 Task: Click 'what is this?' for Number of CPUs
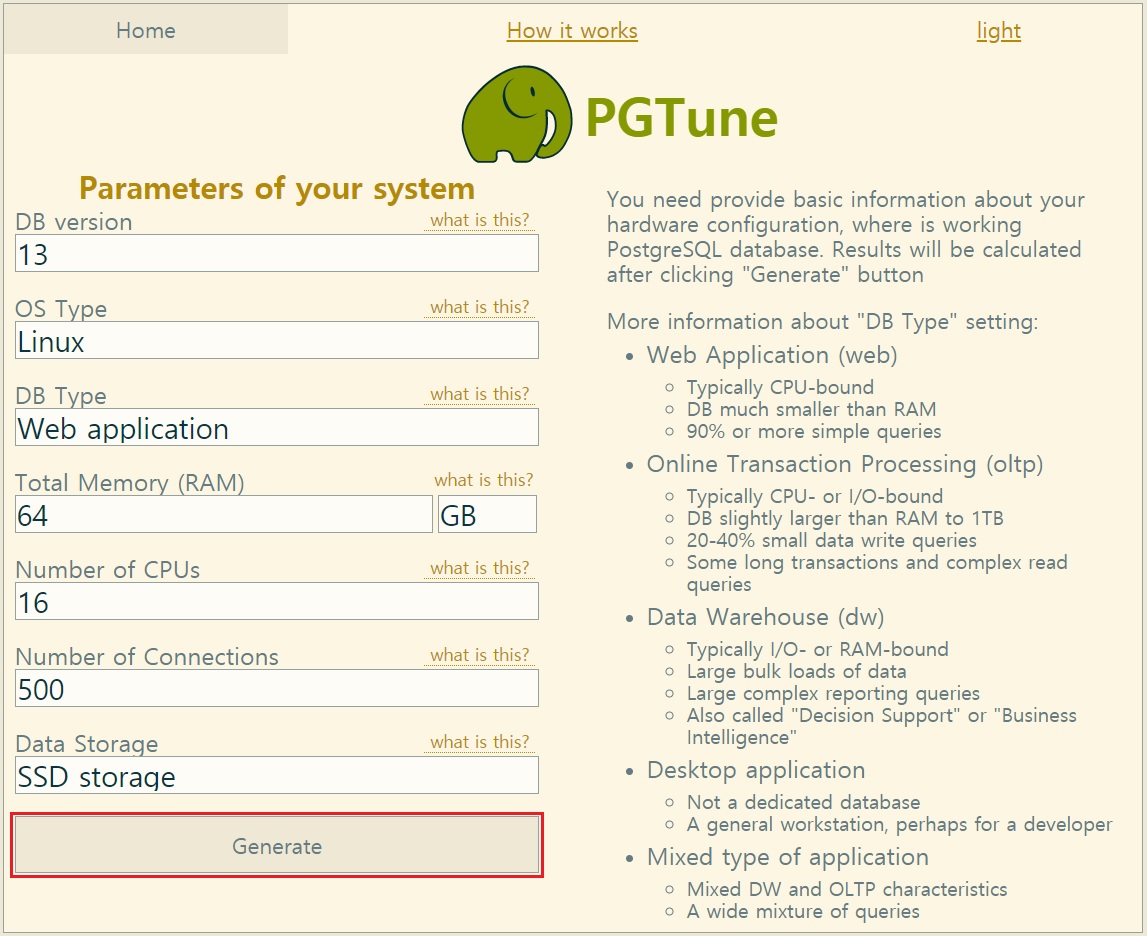(x=479, y=568)
